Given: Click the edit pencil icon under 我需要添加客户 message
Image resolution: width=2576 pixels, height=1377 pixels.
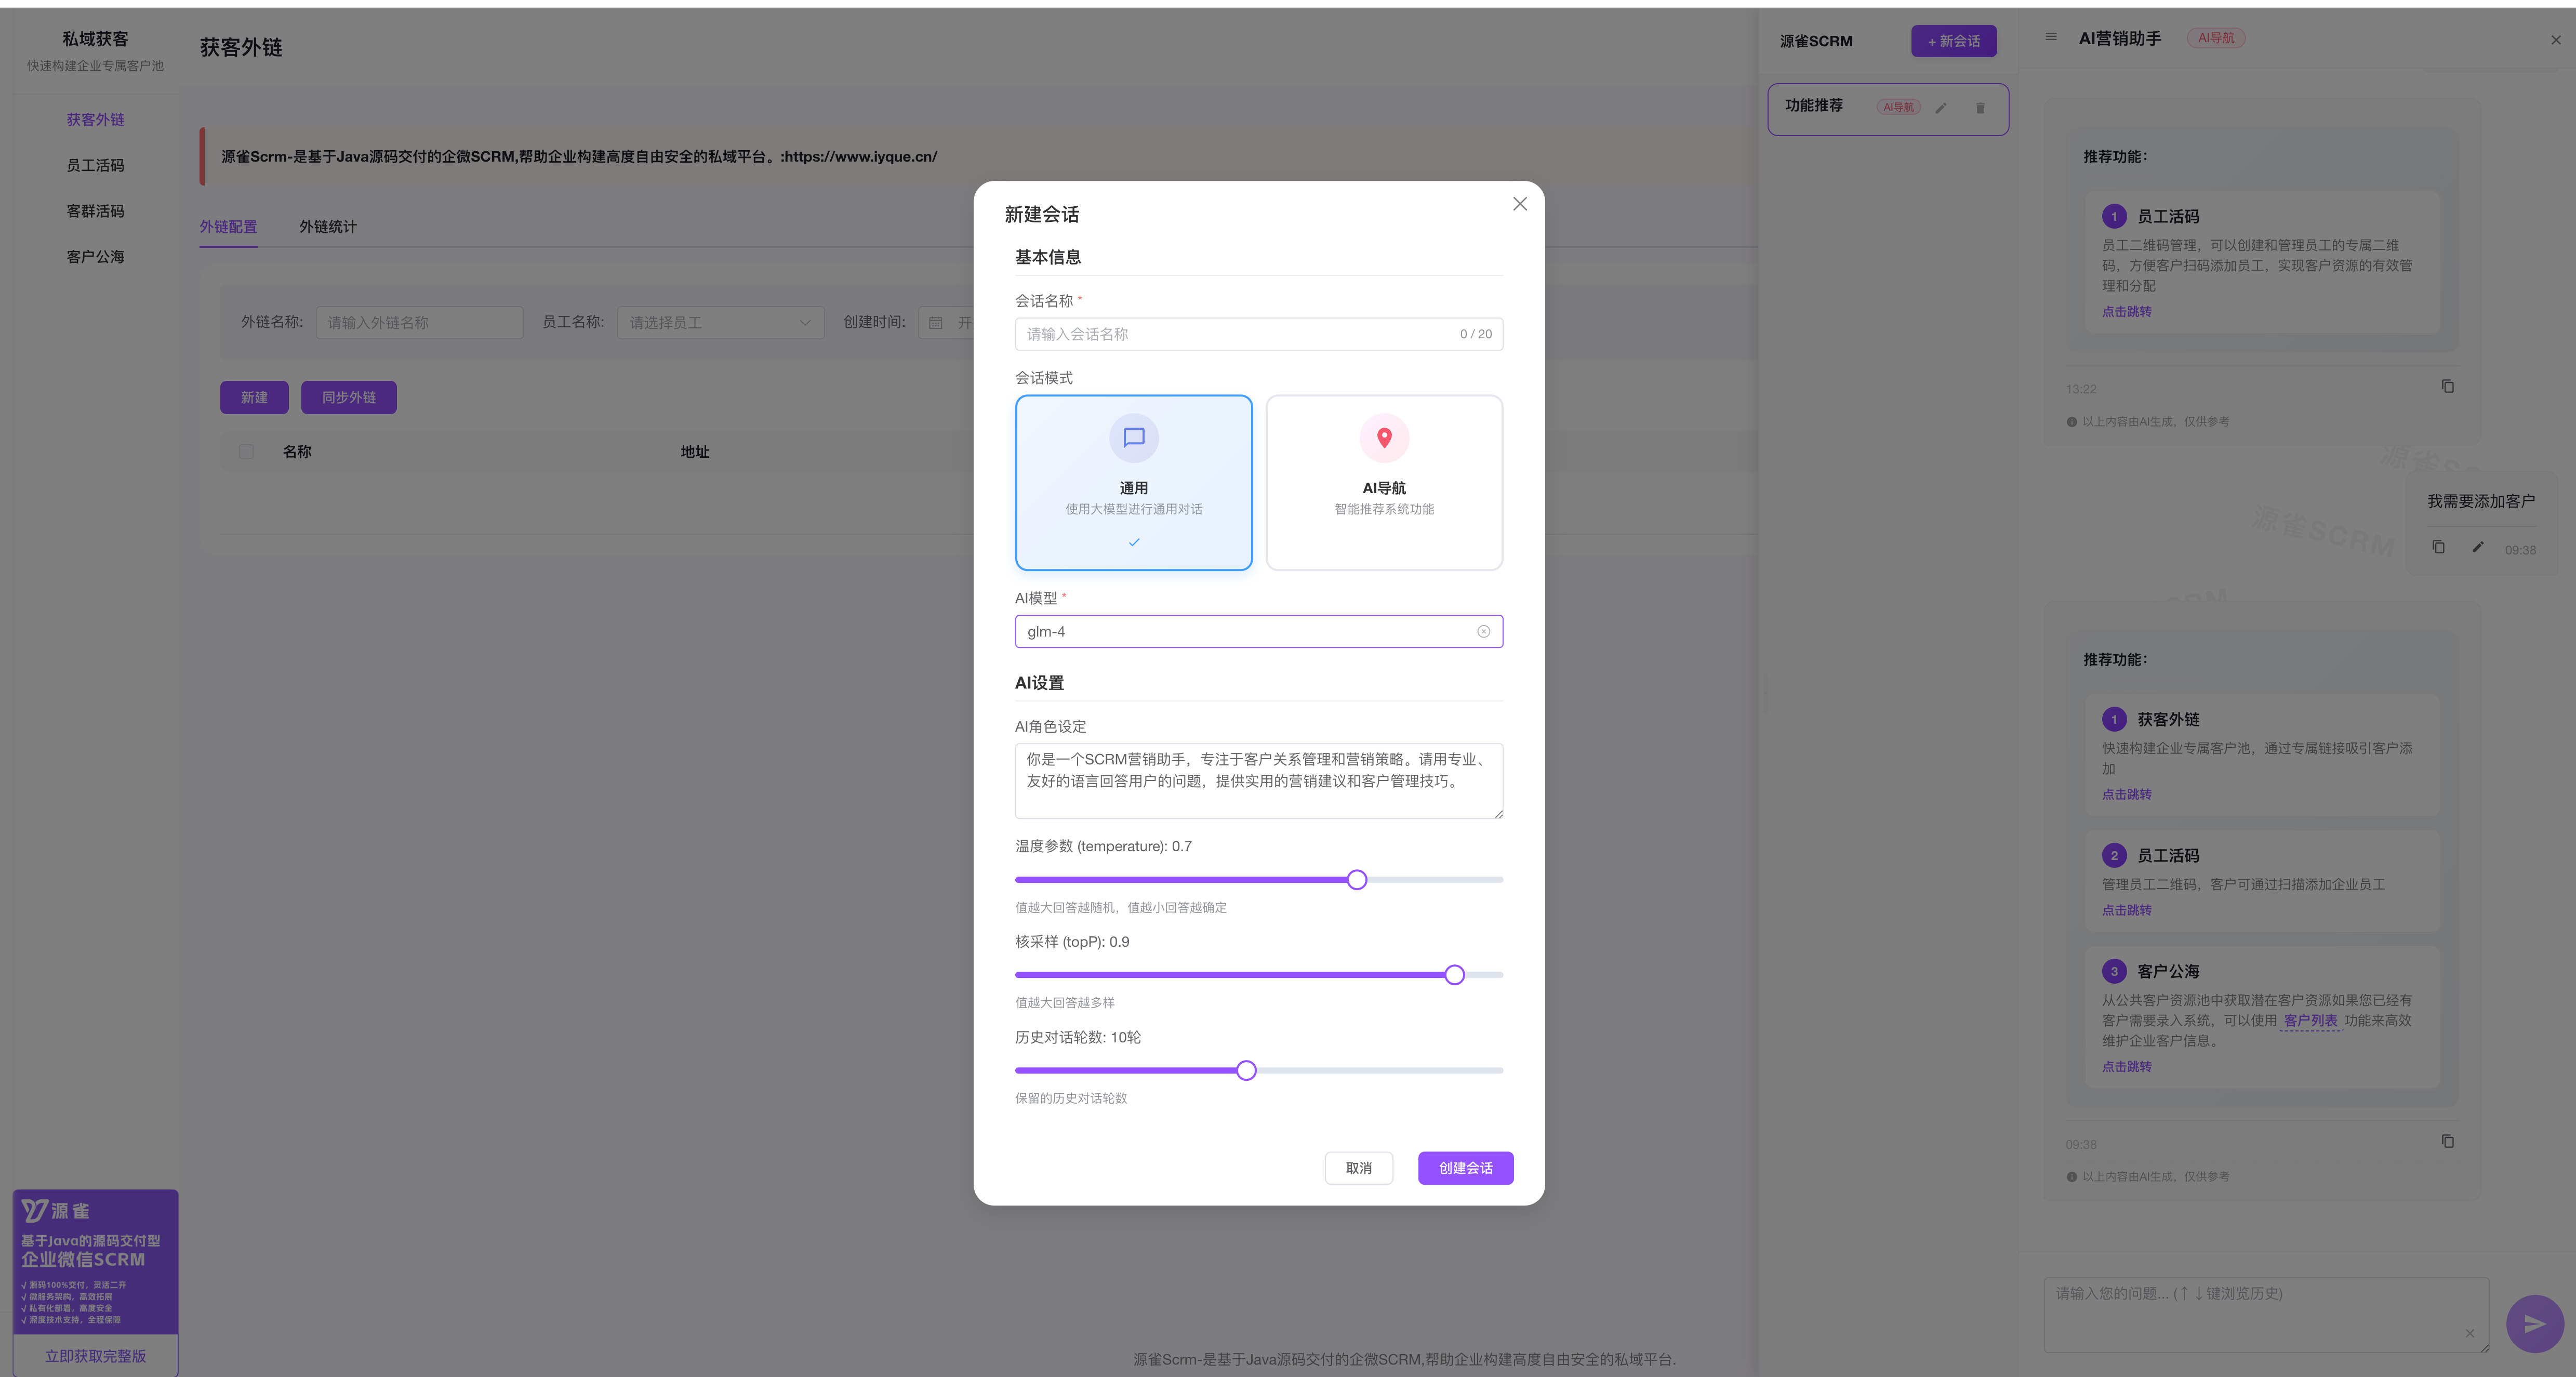Looking at the screenshot, I should [2477, 547].
